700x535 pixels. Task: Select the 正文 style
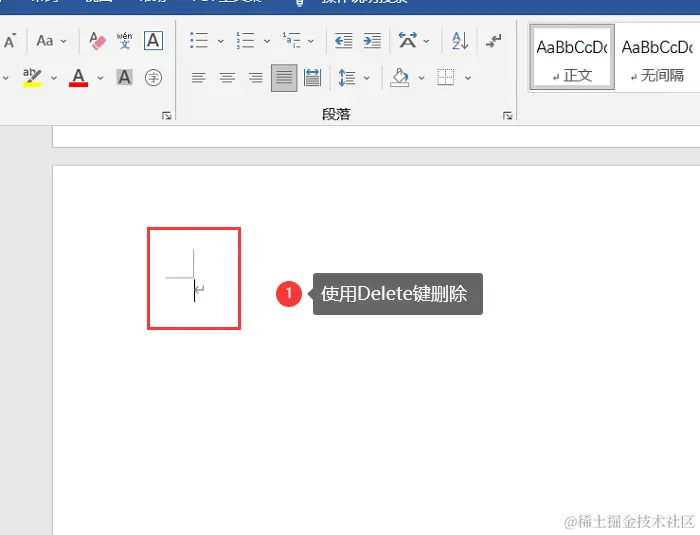(572, 57)
